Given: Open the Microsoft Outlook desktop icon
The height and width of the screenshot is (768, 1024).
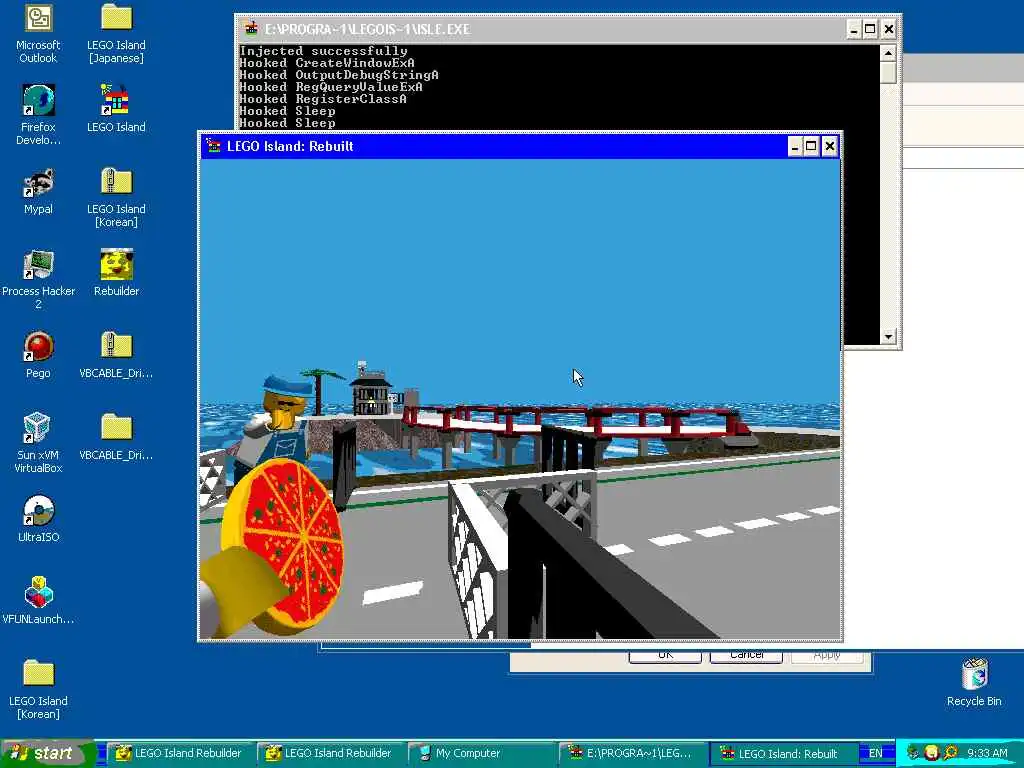Looking at the screenshot, I should point(38,33).
